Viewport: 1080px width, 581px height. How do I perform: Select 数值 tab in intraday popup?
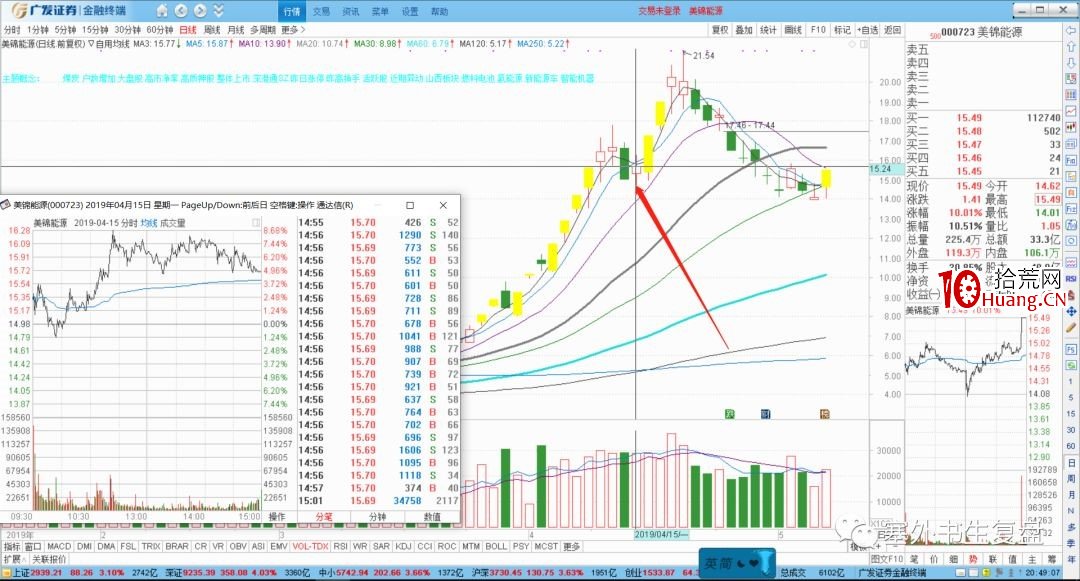point(432,517)
